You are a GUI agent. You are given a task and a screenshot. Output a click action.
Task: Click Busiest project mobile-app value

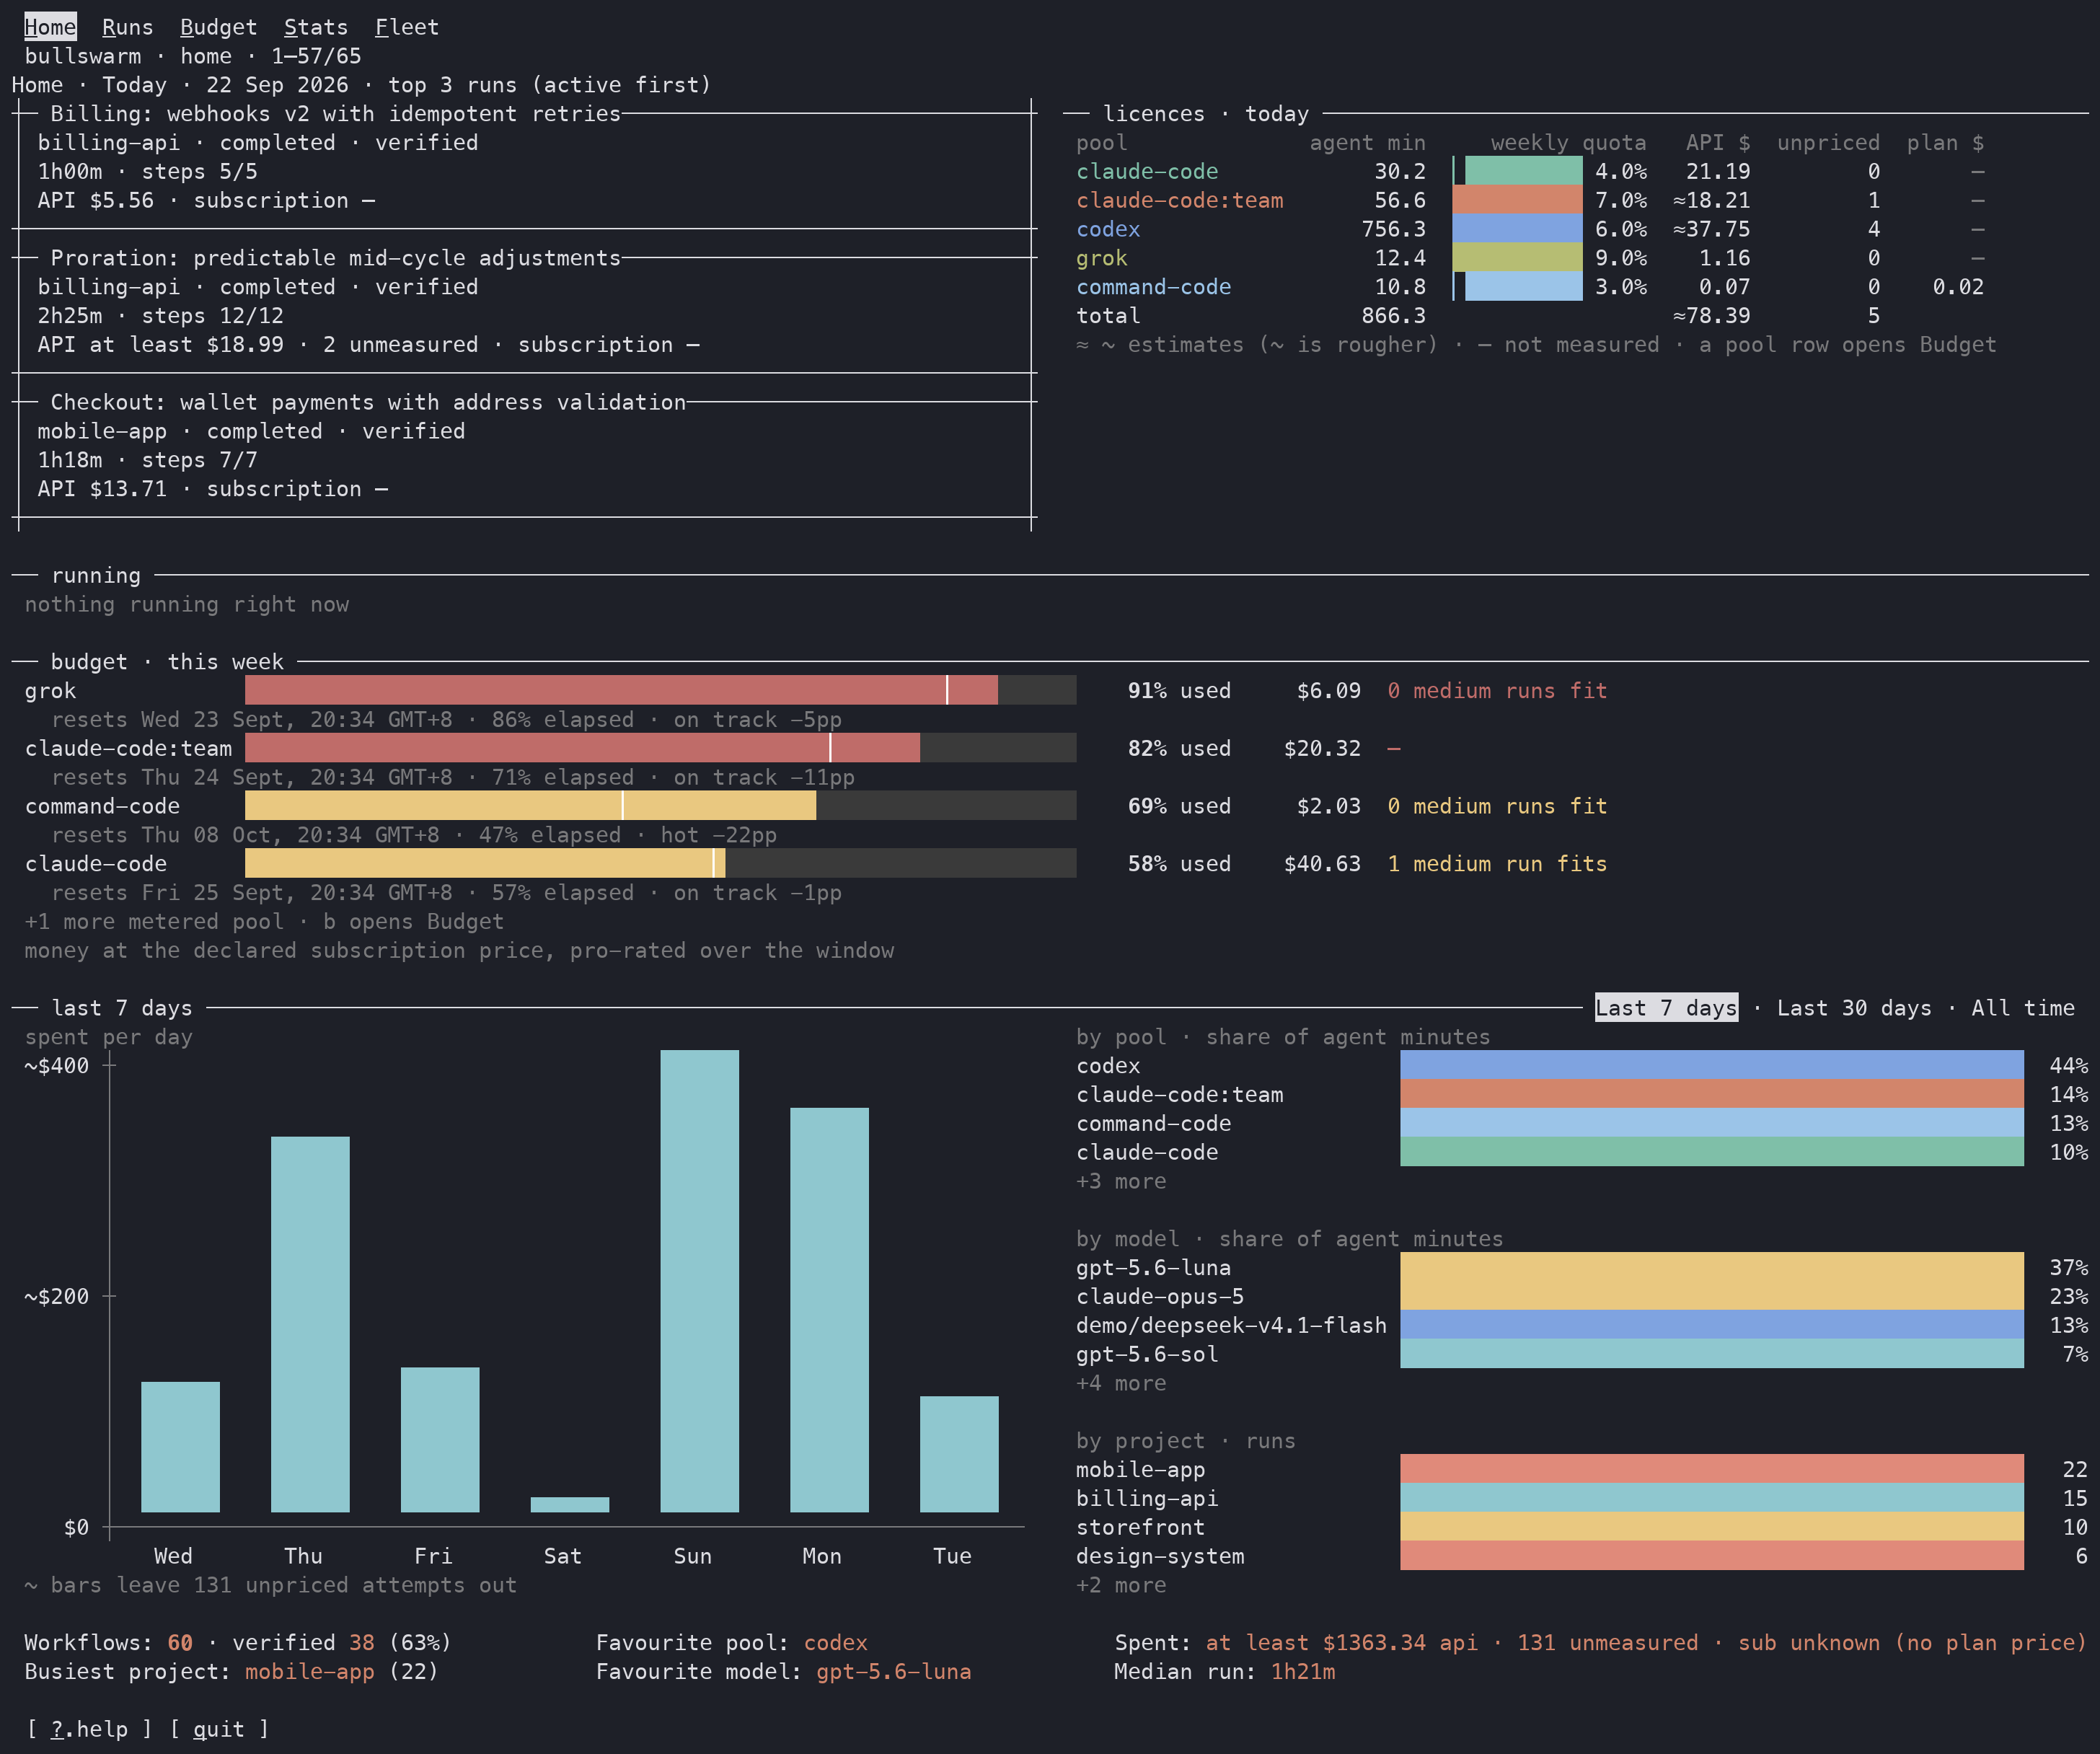[310, 1671]
